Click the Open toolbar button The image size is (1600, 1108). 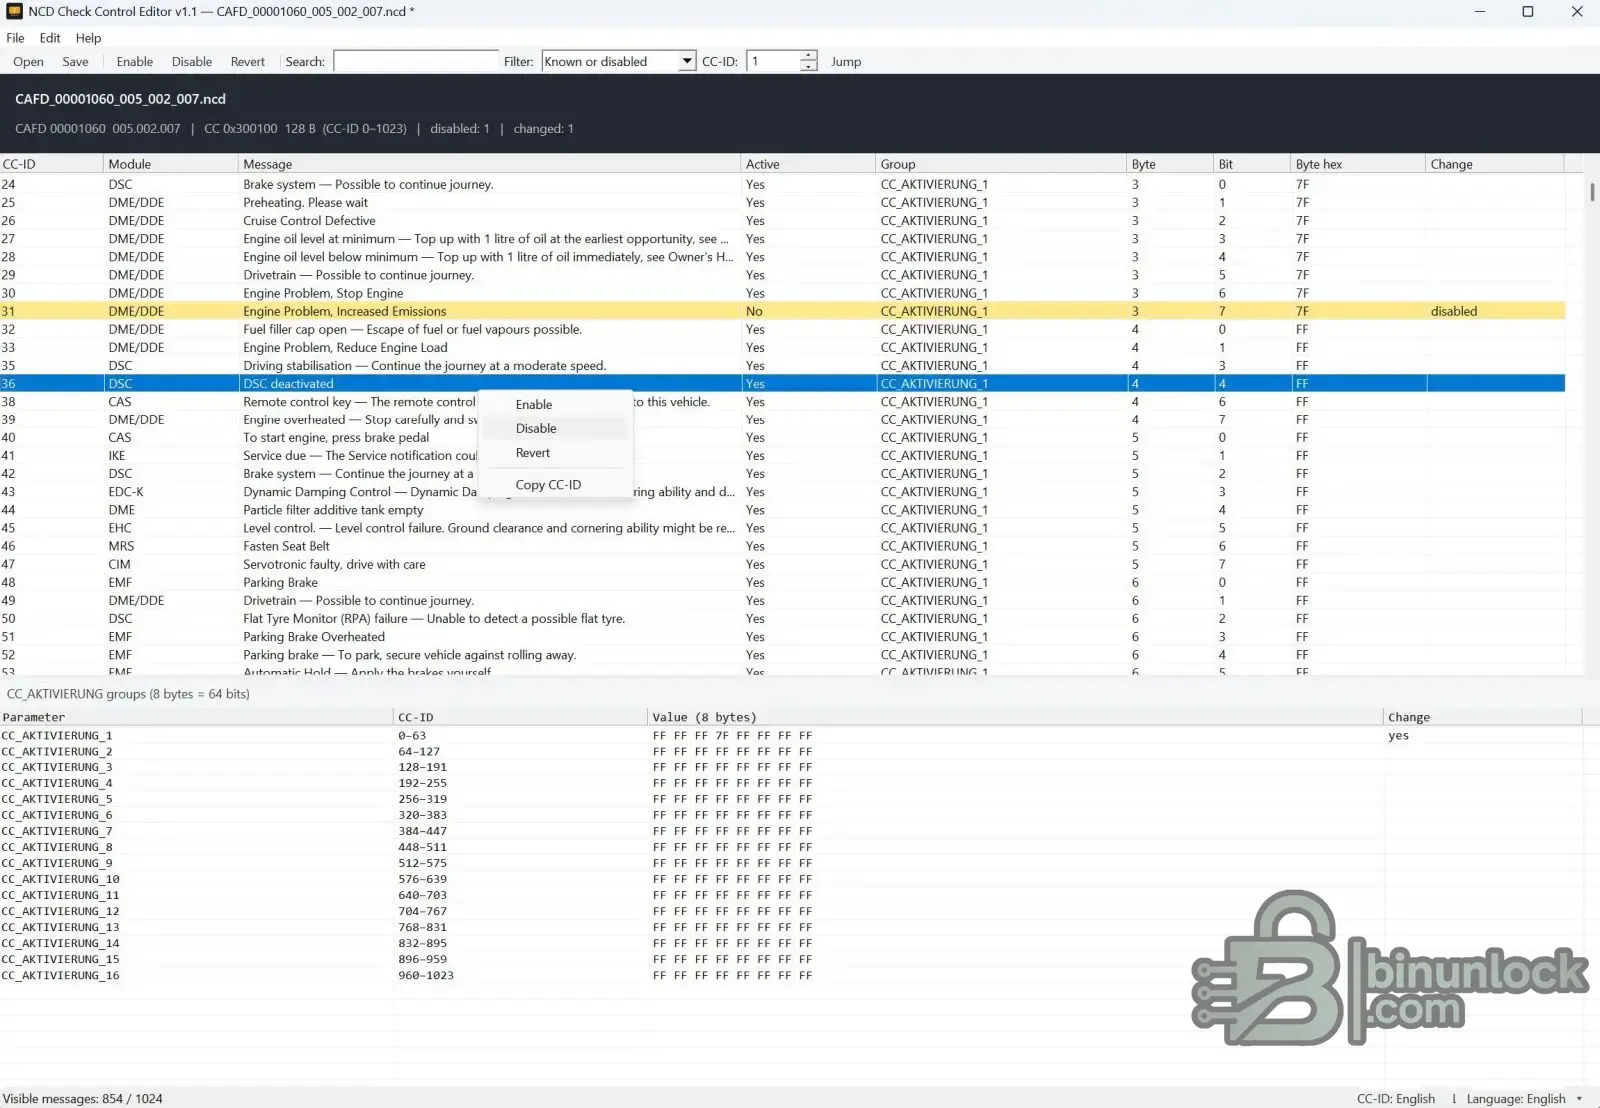[x=28, y=62]
